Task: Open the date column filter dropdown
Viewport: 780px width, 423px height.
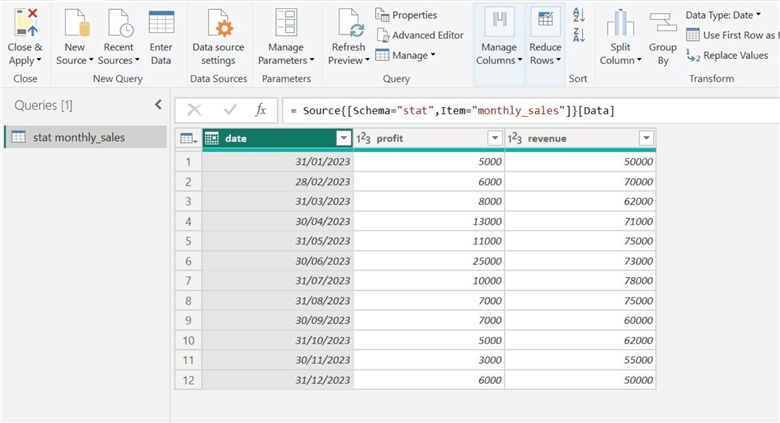Action: click(343, 139)
